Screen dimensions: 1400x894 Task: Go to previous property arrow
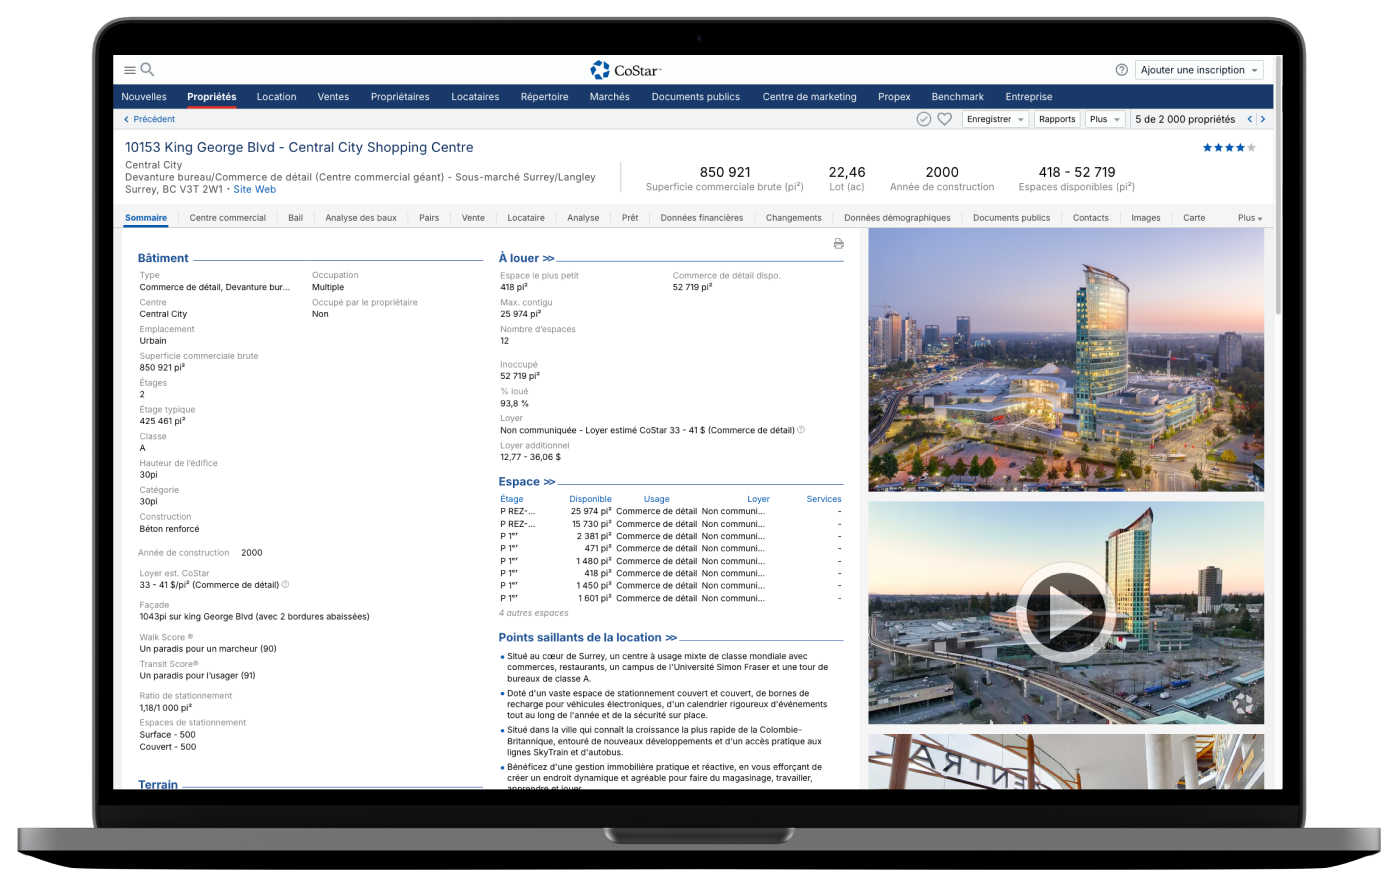coord(1249,119)
